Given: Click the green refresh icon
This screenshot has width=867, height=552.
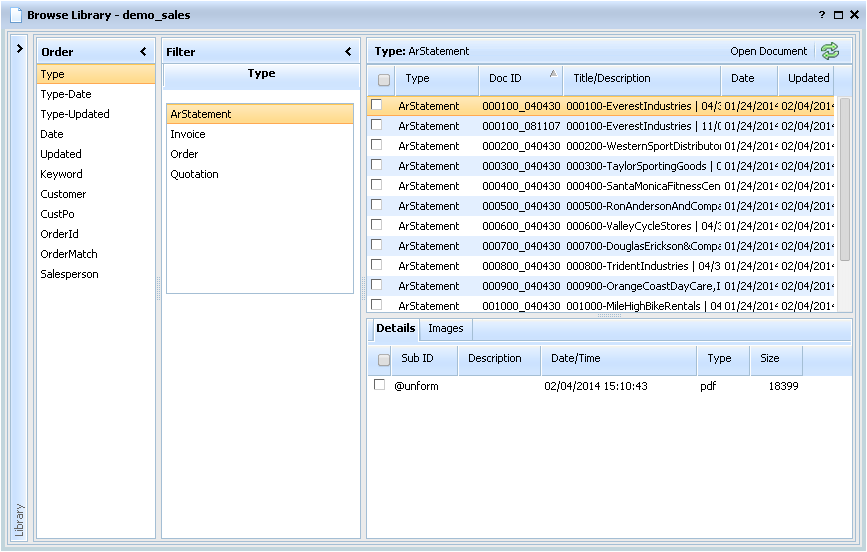Looking at the screenshot, I should 829,52.
